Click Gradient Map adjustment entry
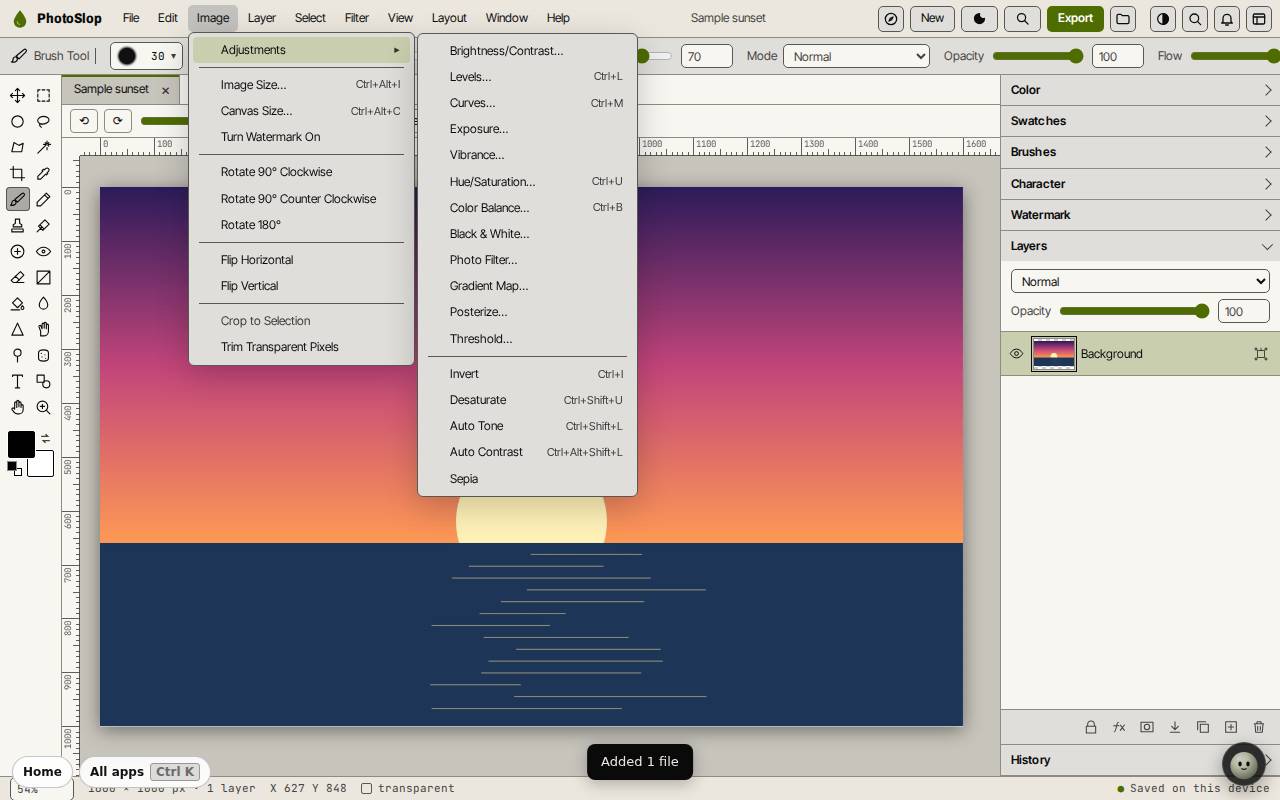This screenshot has width=1280, height=800. [527, 286]
